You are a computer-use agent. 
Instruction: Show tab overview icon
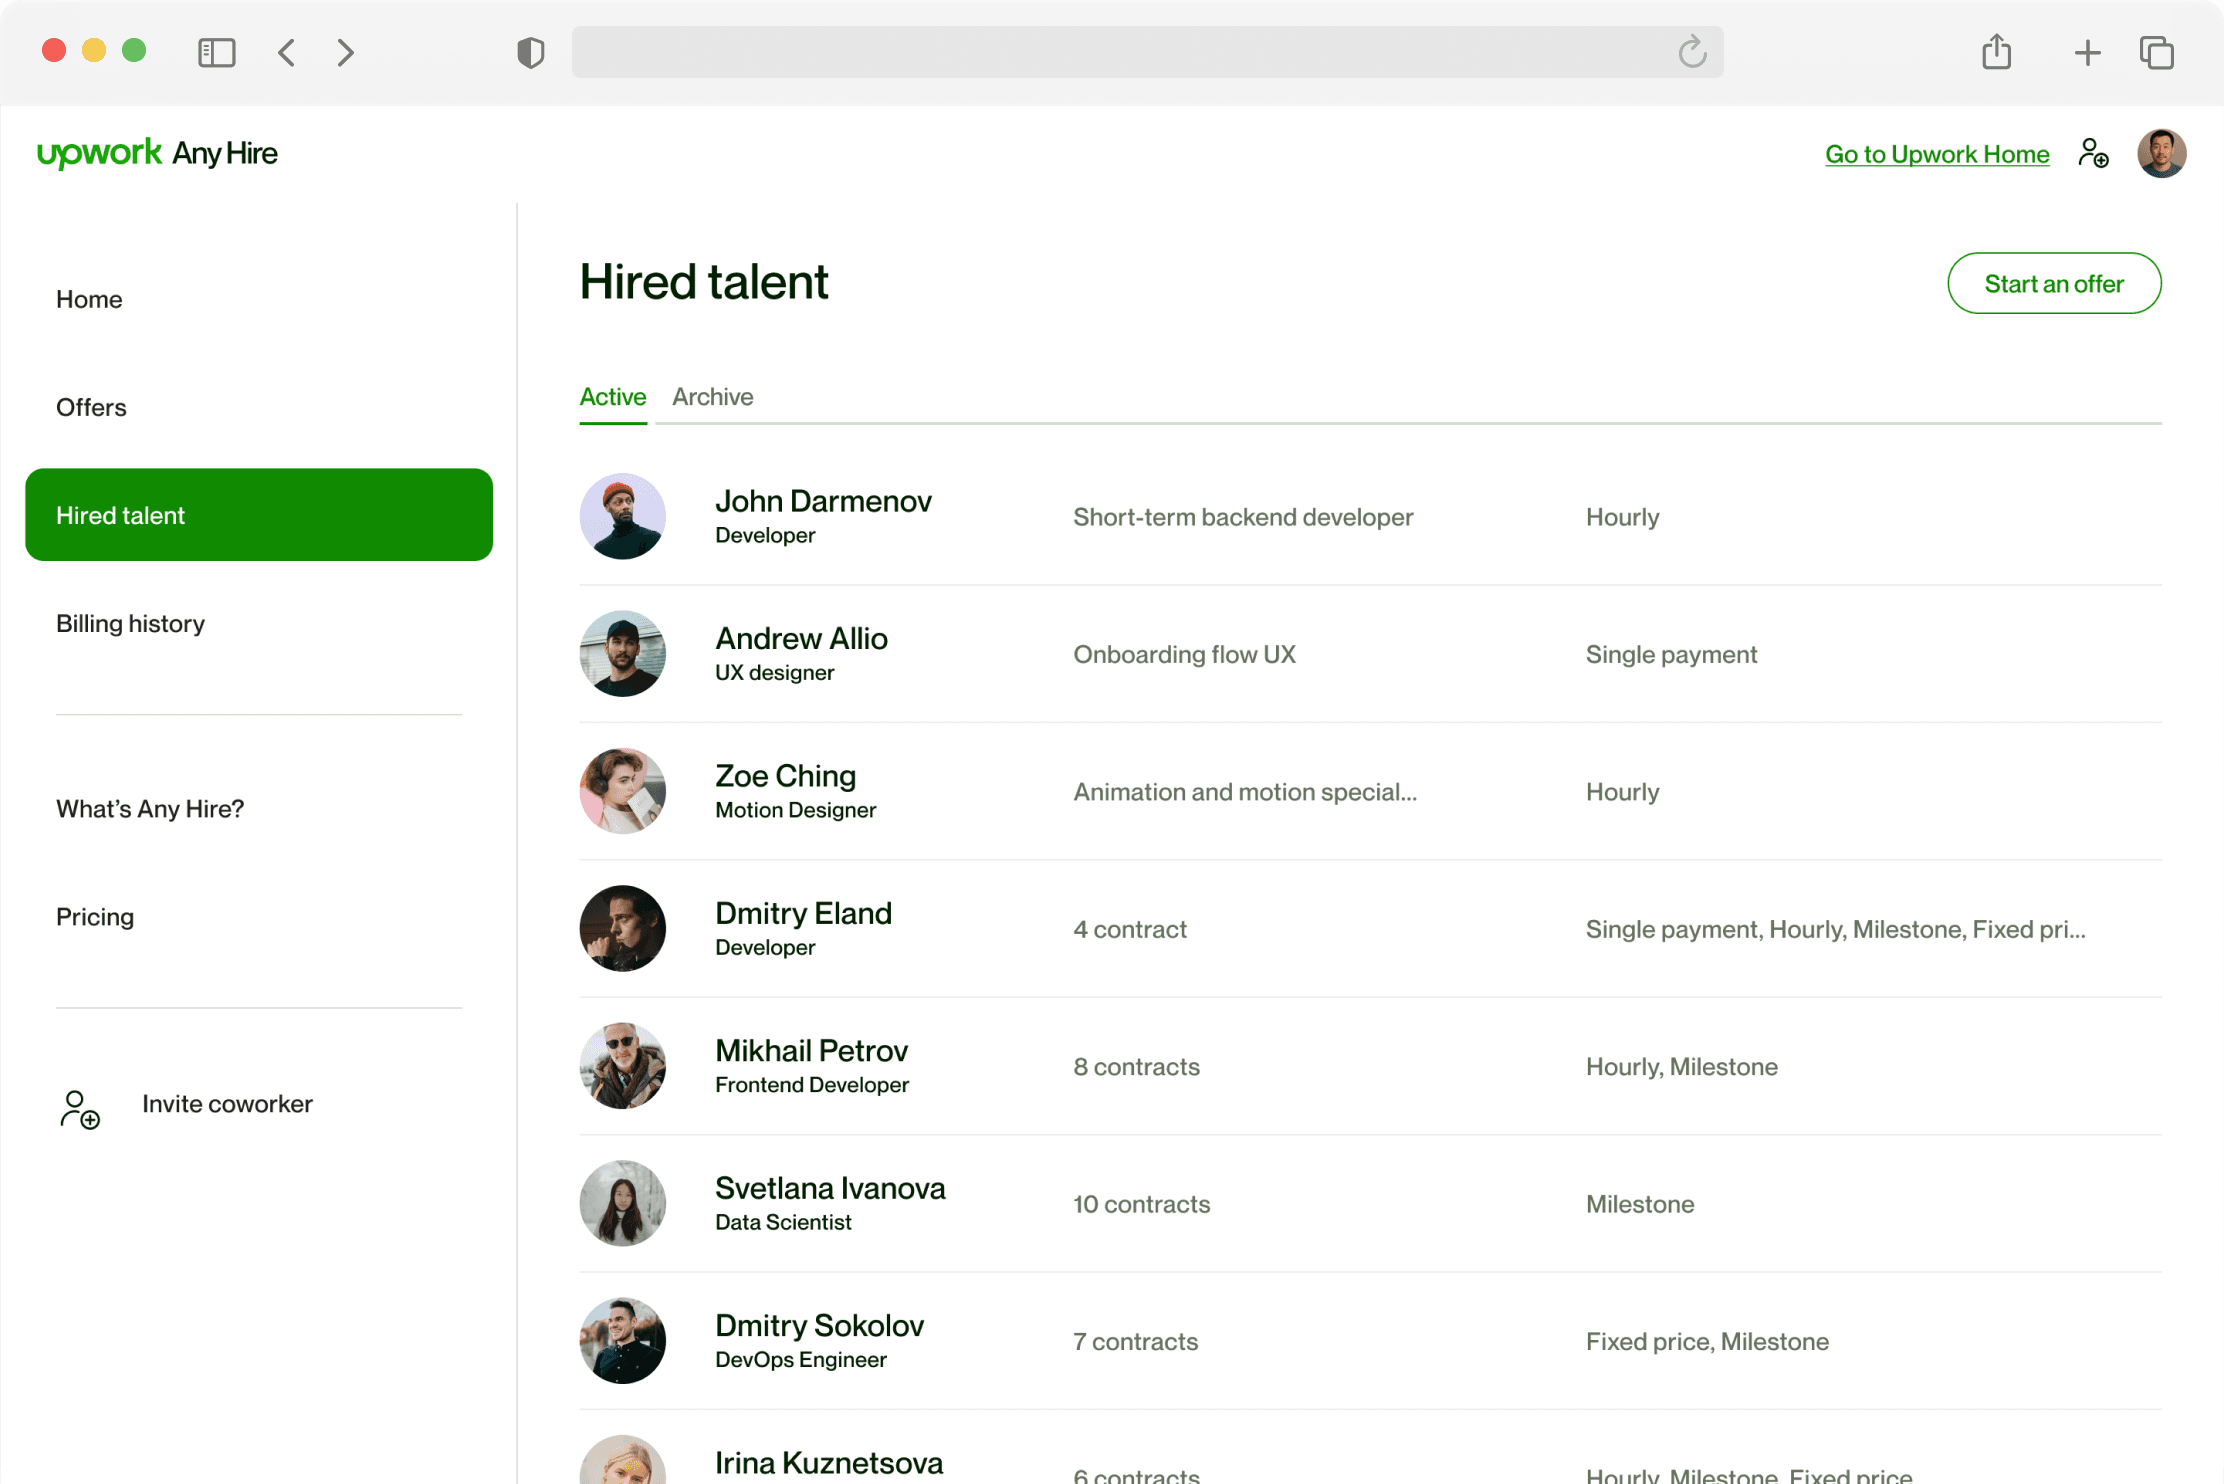pos(2156,52)
